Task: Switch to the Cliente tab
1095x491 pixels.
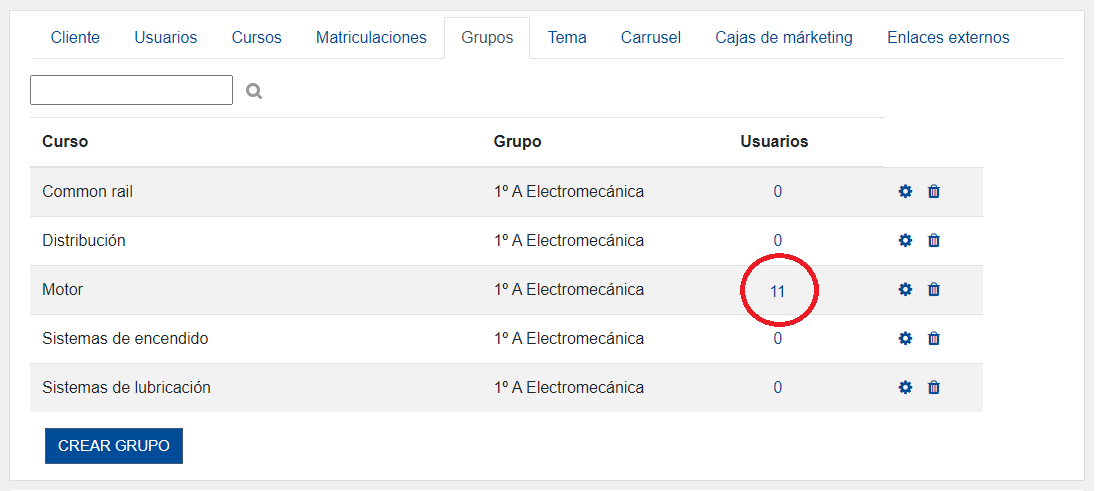Action: pyautogui.click(x=75, y=38)
